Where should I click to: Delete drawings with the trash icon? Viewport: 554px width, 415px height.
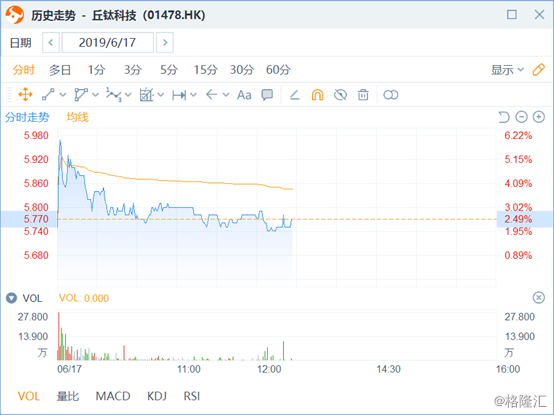363,95
